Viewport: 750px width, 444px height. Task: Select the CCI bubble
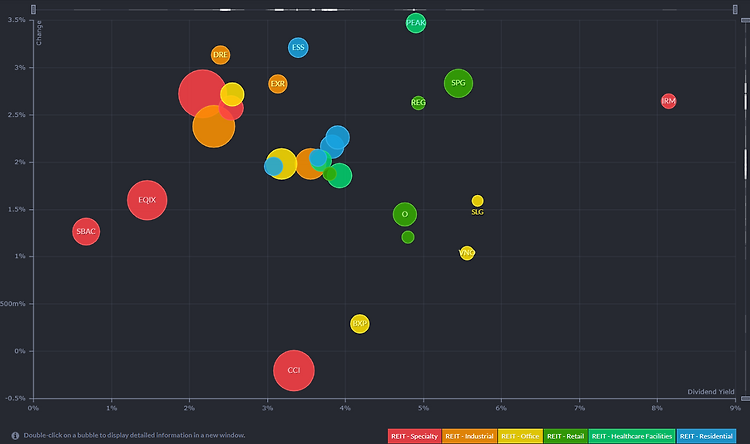coord(294,370)
